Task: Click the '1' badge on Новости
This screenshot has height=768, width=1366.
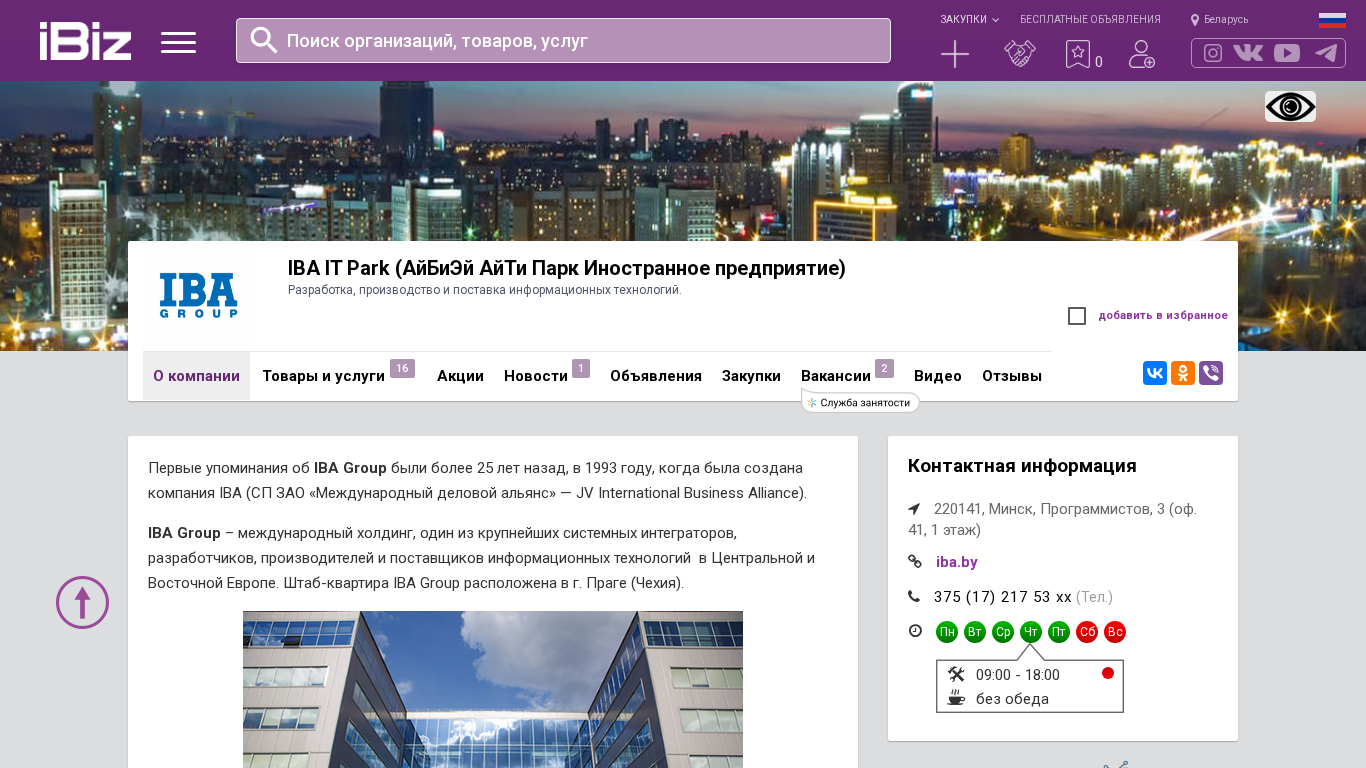Action: pyautogui.click(x=581, y=369)
